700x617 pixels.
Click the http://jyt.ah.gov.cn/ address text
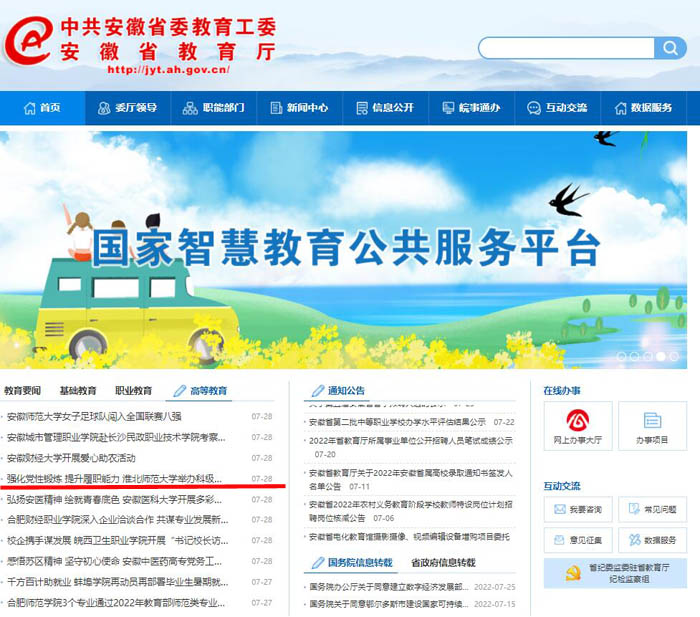click(x=168, y=70)
